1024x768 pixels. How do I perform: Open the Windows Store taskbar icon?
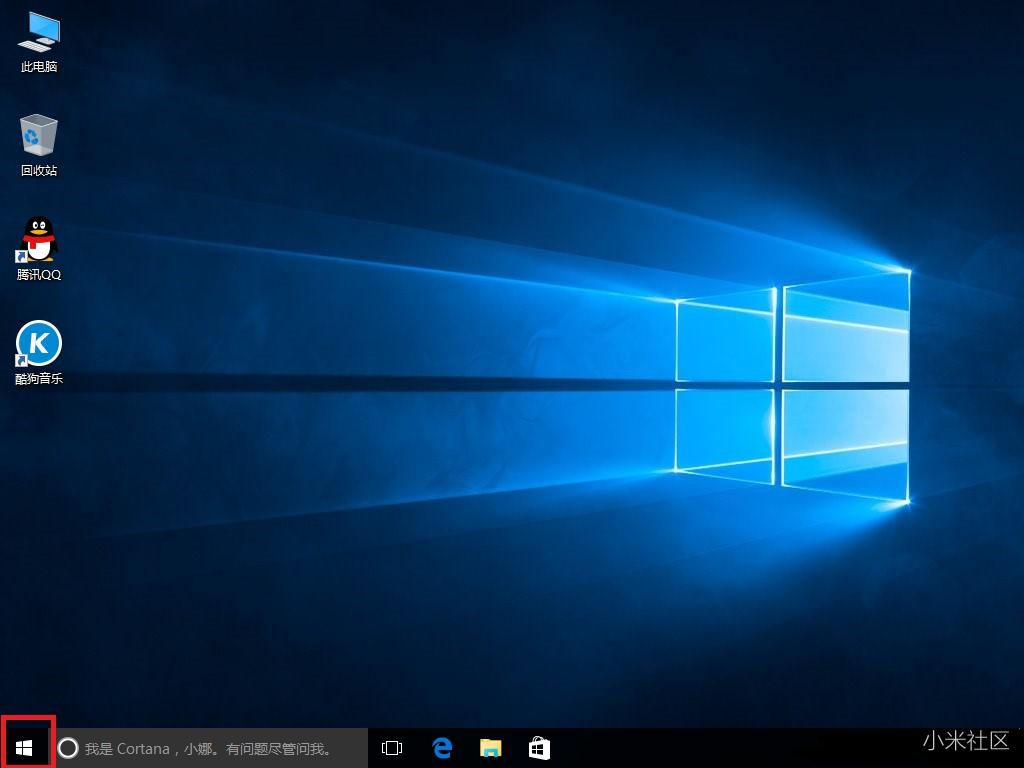pos(539,748)
